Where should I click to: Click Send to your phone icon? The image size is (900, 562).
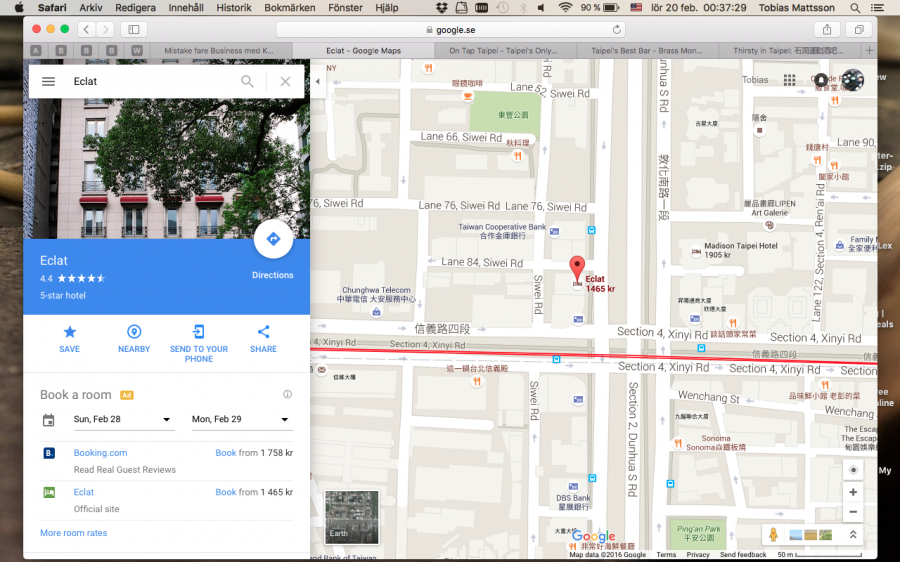(198, 332)
